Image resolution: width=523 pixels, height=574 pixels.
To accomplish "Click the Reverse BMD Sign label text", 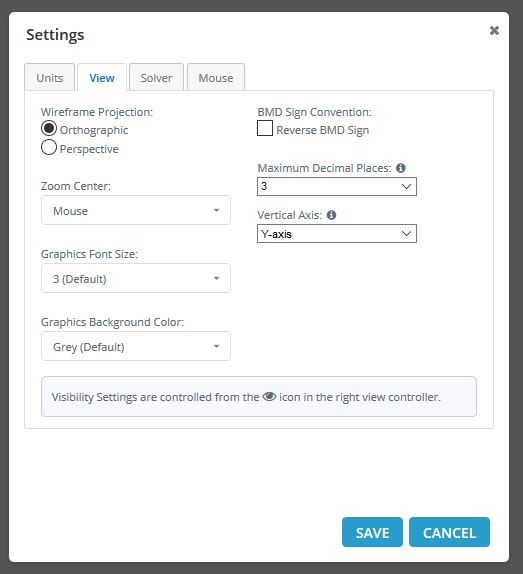I will (x=323, y=130).
